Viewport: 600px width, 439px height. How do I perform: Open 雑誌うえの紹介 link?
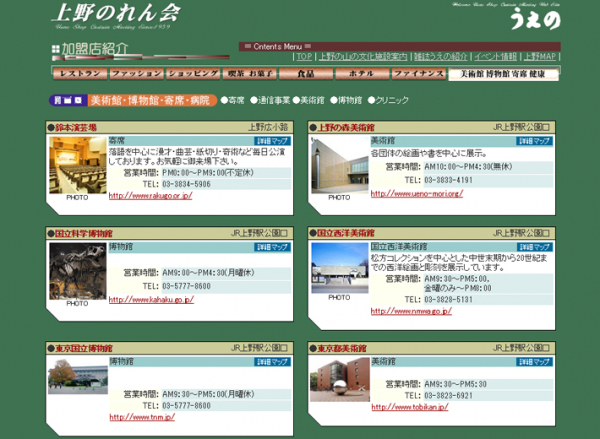[x=440, y=57]
